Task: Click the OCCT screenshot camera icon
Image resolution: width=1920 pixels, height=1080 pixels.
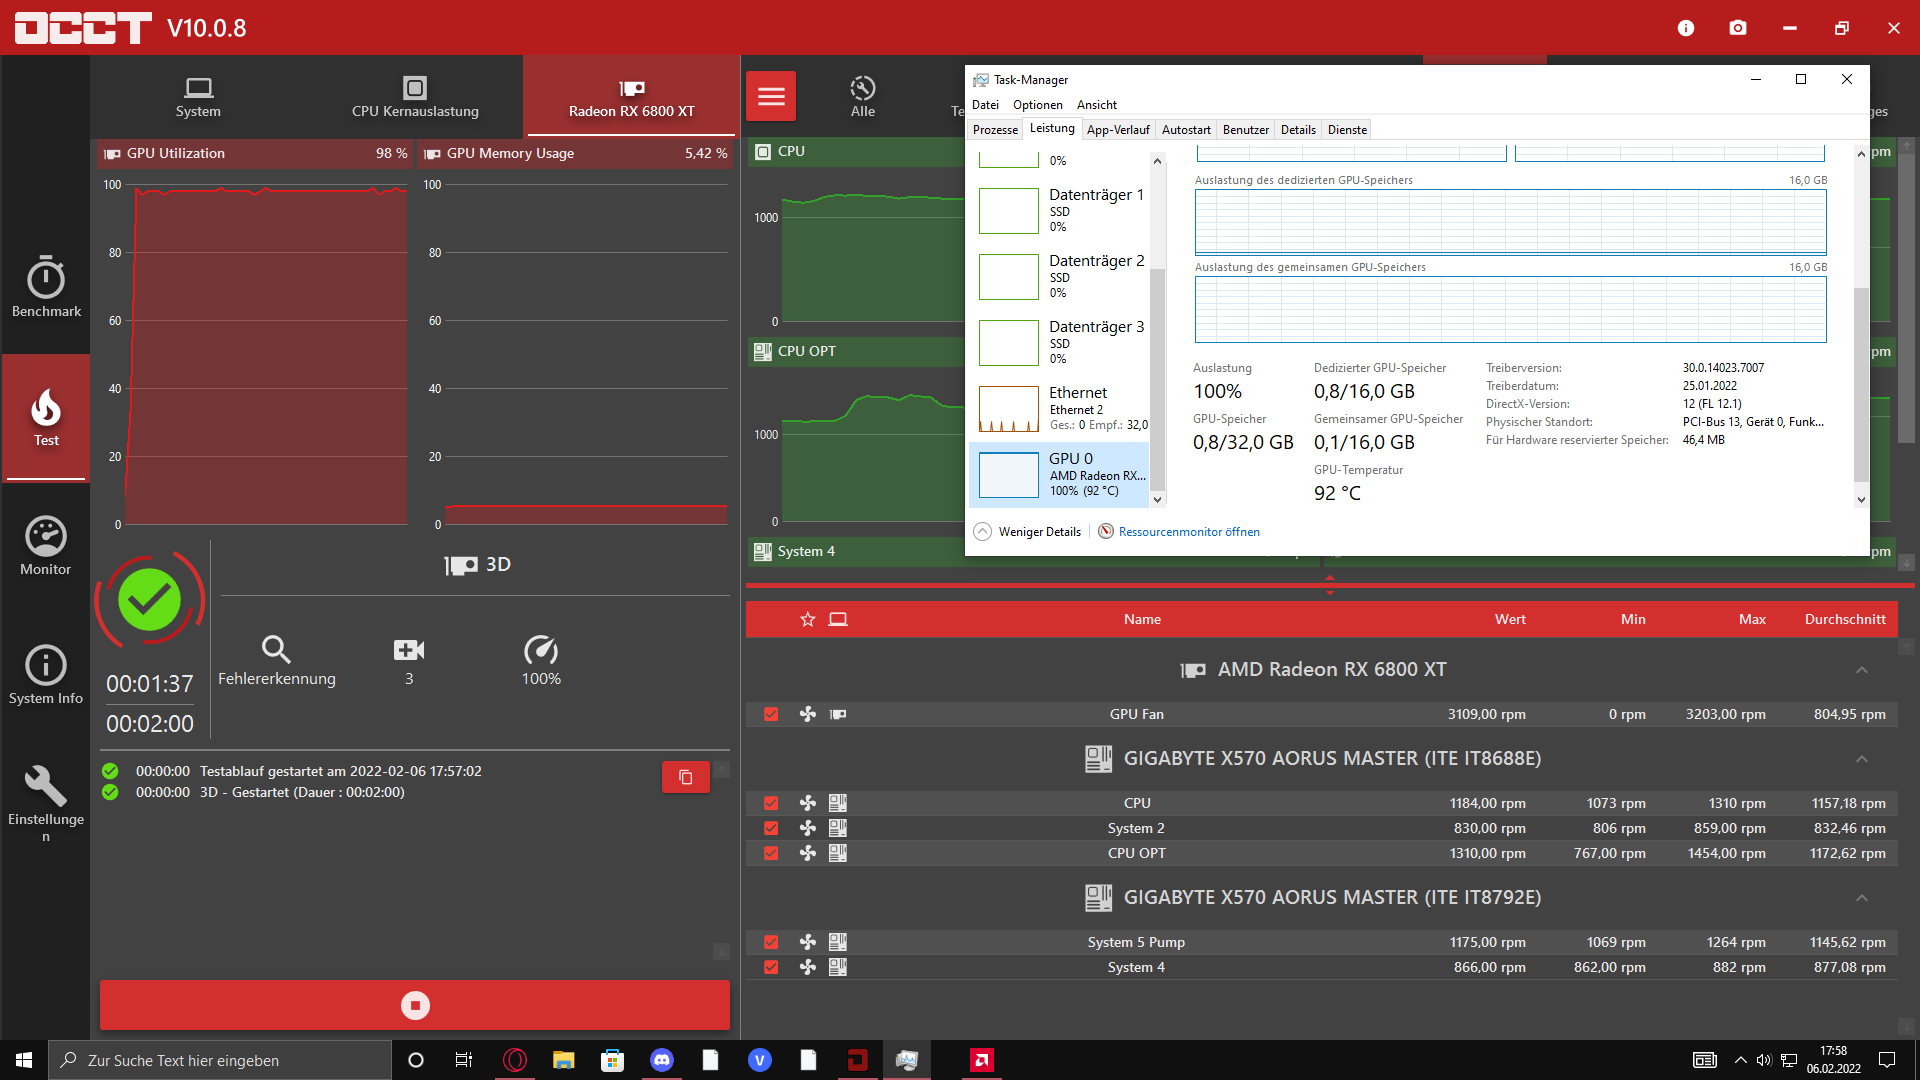Action: (x=1738, y=28)
